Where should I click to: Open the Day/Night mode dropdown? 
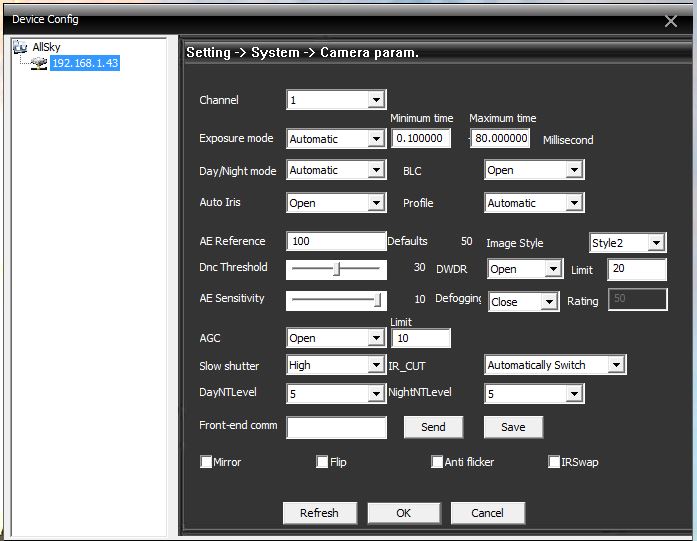pos(336,170)
